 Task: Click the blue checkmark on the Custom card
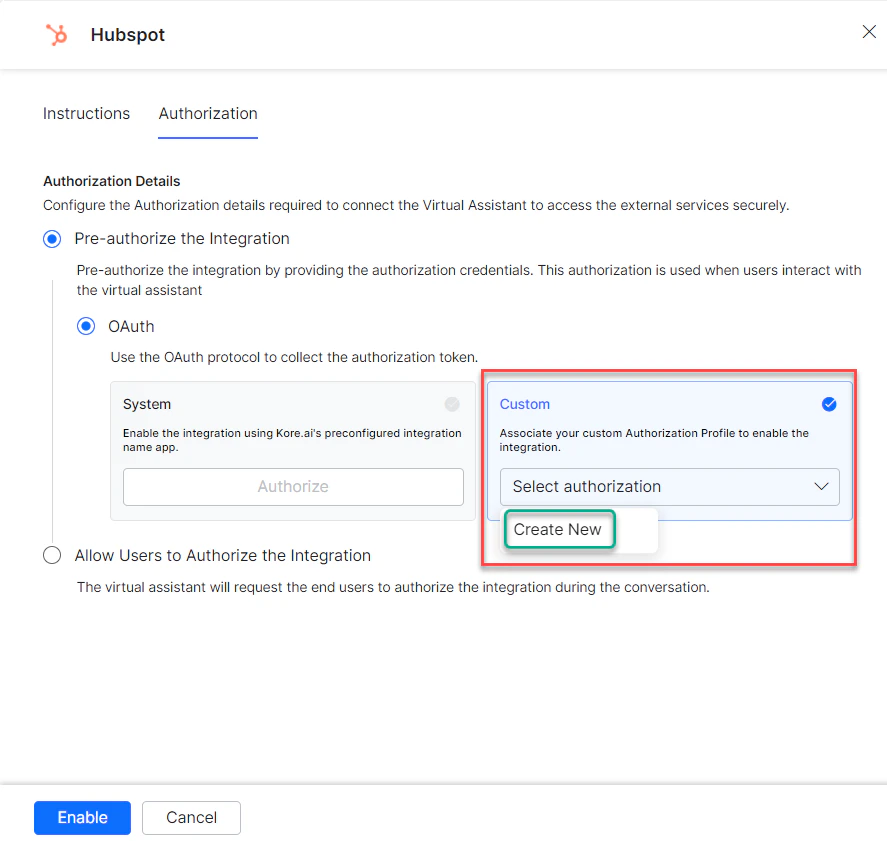[829, 404]
